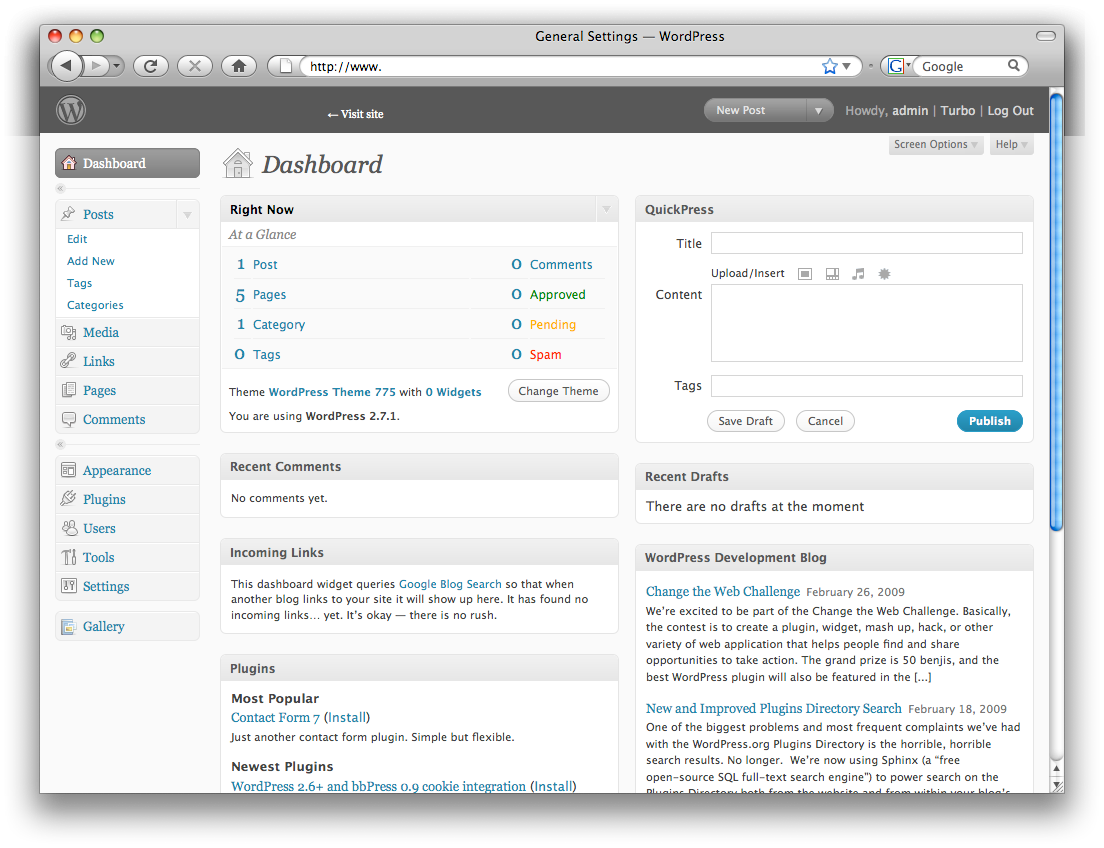Publish the QuickPress post
This screenshot has width=1104, height=848.
click(989, 421)
